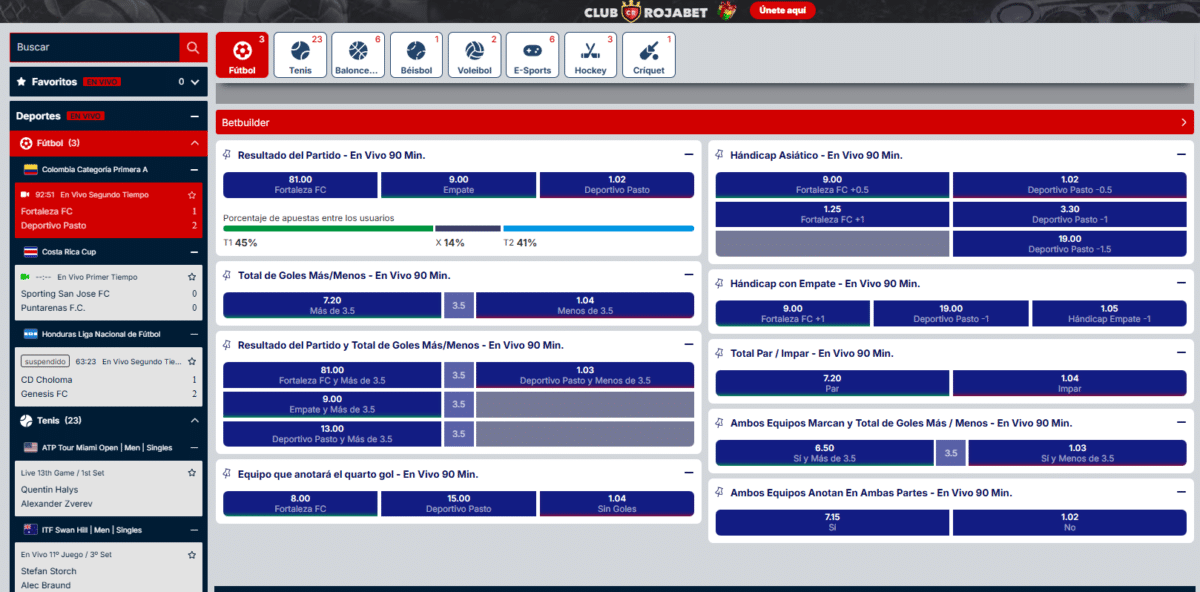Image resolution: width=1200 pixels, height=592 pixels.
Task: Pin the Hándicap Asiático market
Action: pos(721,155)
